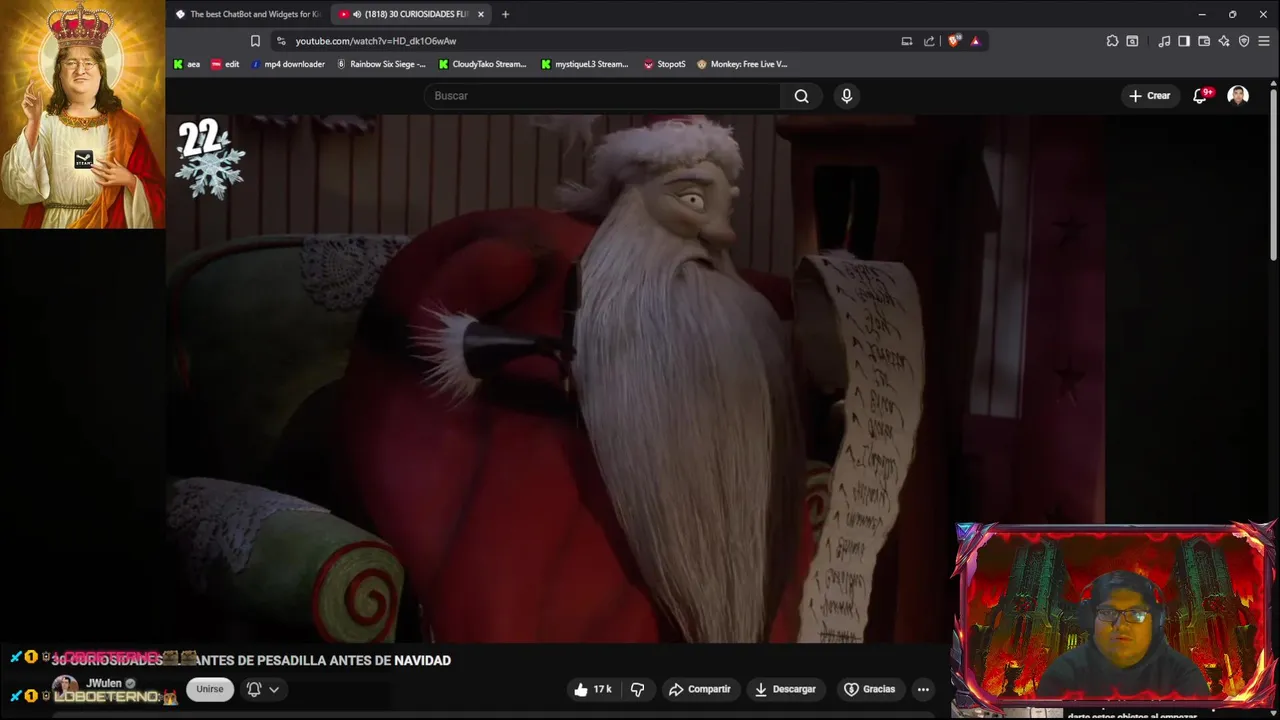This screenshot has width=1280, height=720.
Task: Toggle the browser sidebar panel icon
Action: point(1184,41)
